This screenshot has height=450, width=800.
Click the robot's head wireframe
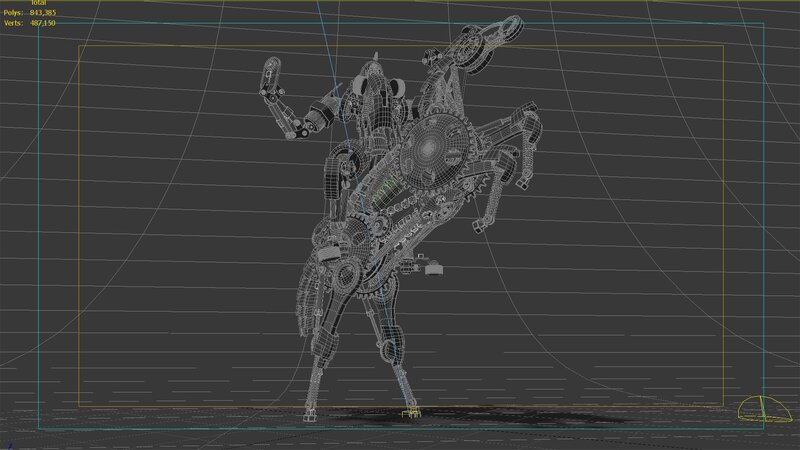tap(372, 85)
